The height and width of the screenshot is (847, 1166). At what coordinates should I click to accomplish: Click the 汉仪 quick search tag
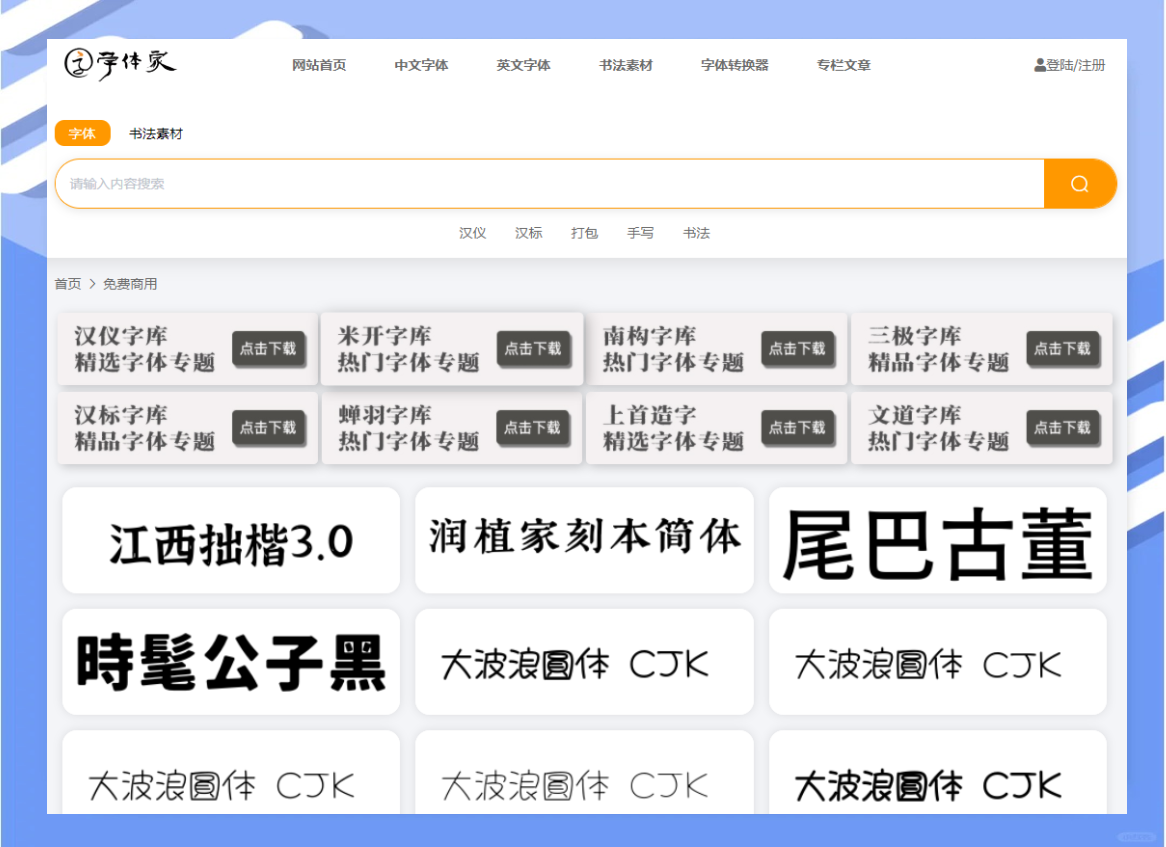[x=472, y=233]
